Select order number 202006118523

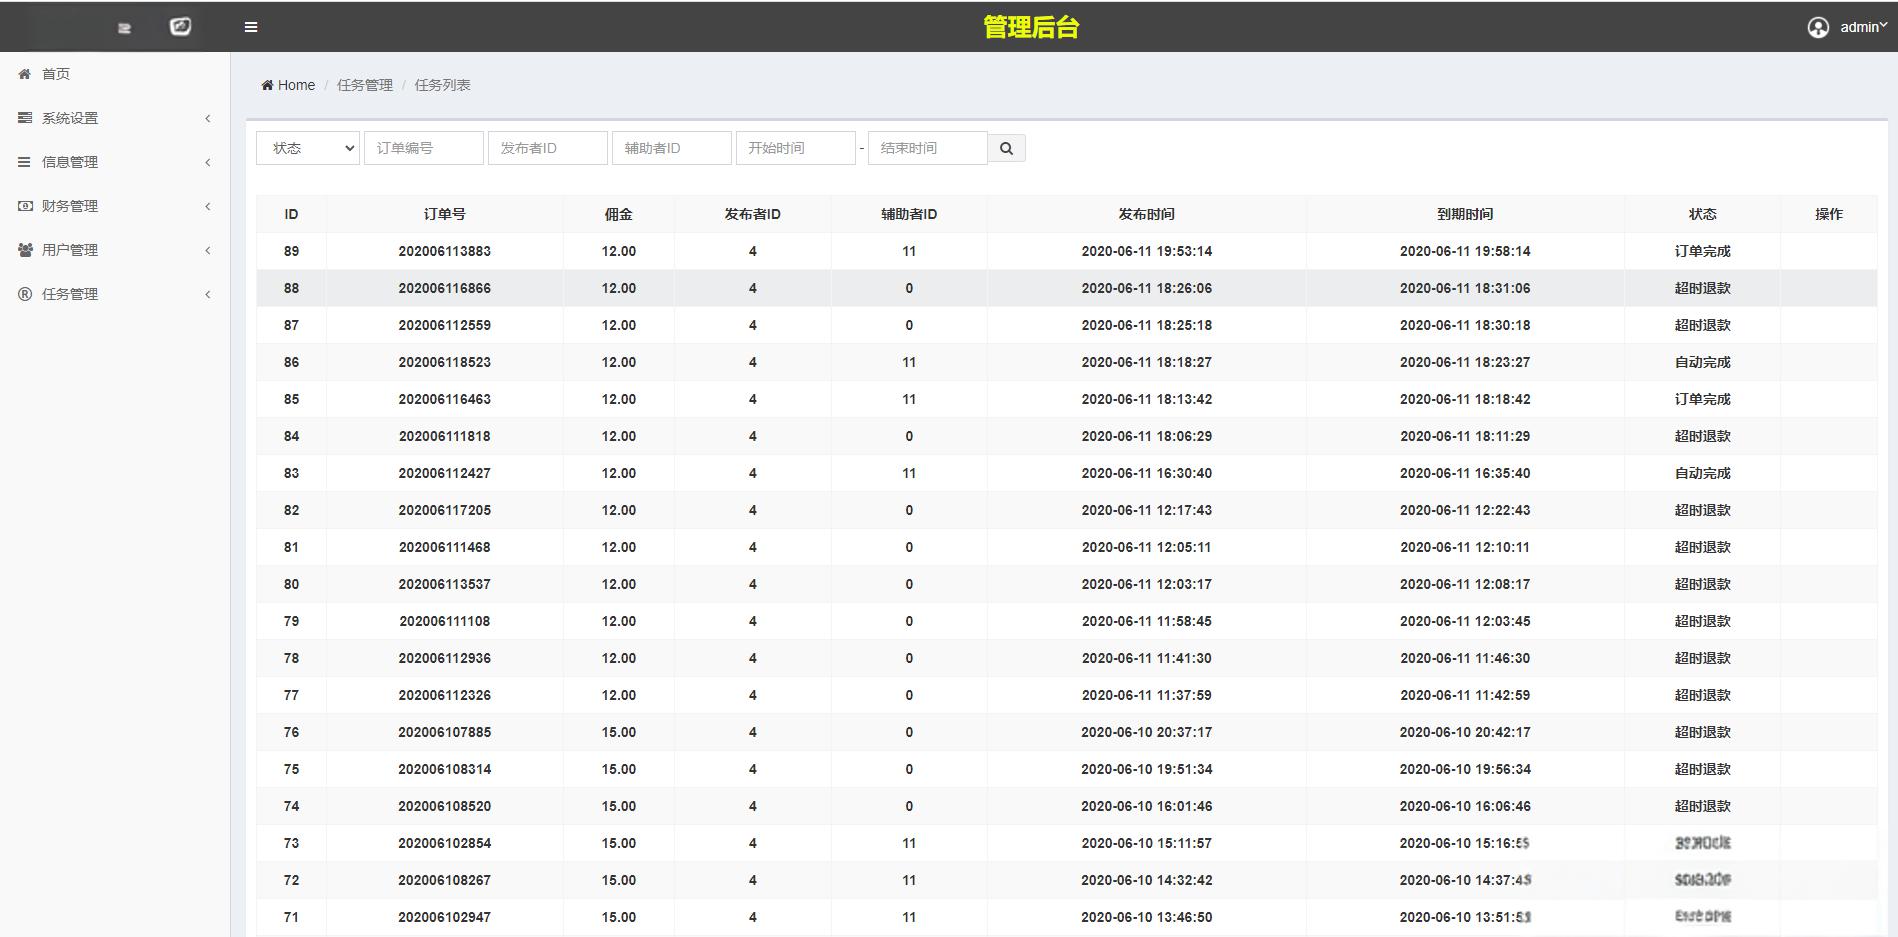pyautogui.click(x=445, y=362)
